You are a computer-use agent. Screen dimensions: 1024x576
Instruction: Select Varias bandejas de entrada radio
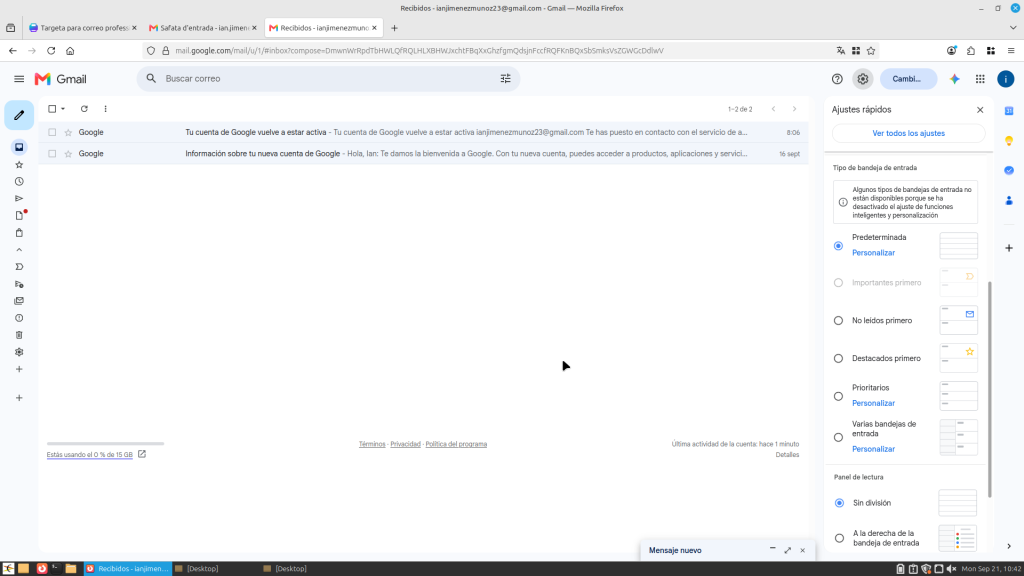tap(839, 438)
